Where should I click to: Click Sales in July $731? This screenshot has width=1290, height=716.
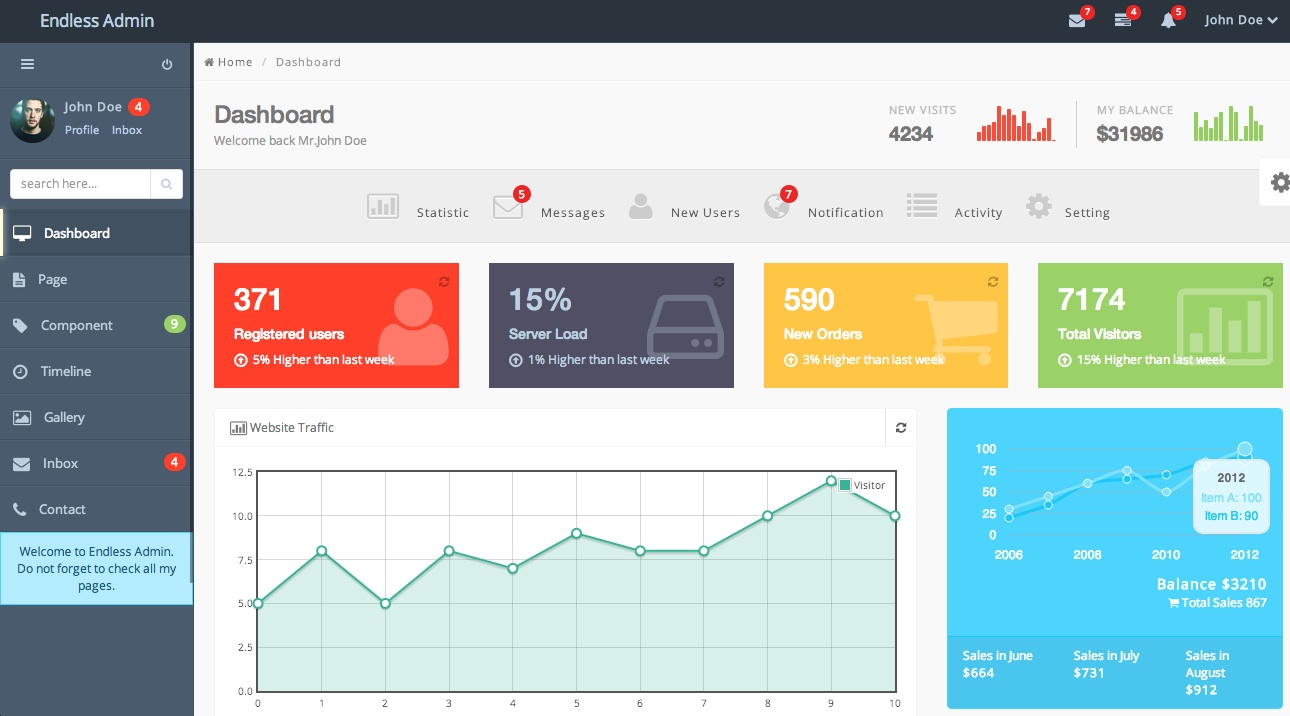(1107, 664)
